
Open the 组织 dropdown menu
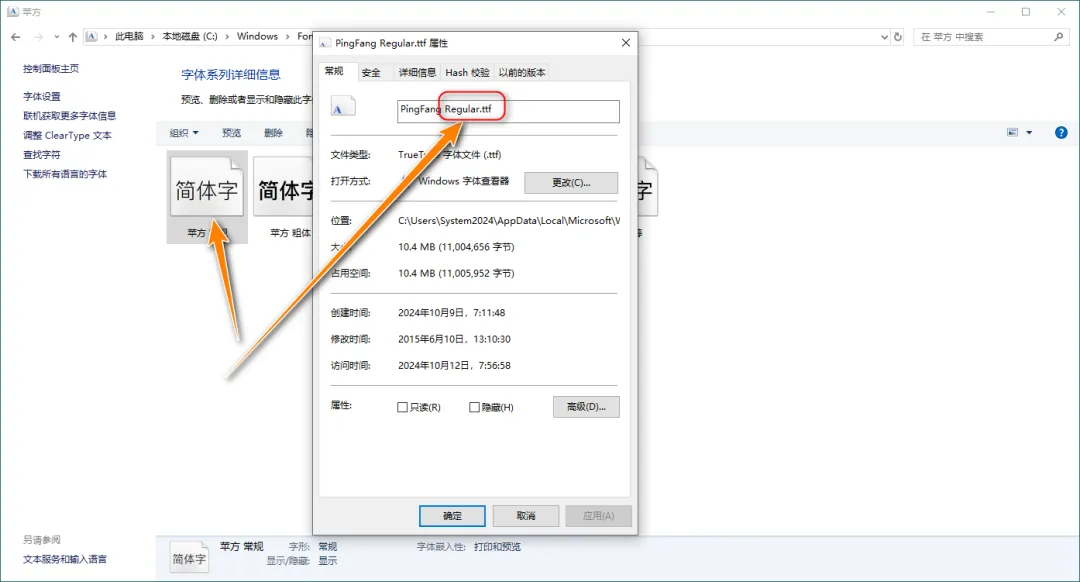[184, 133]
